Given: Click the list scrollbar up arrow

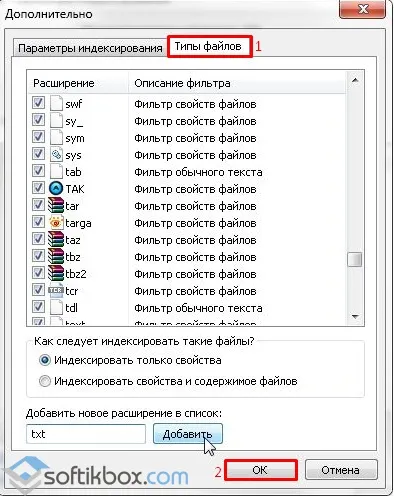Looking at the screenshot, I should click(x=355, y=80).
